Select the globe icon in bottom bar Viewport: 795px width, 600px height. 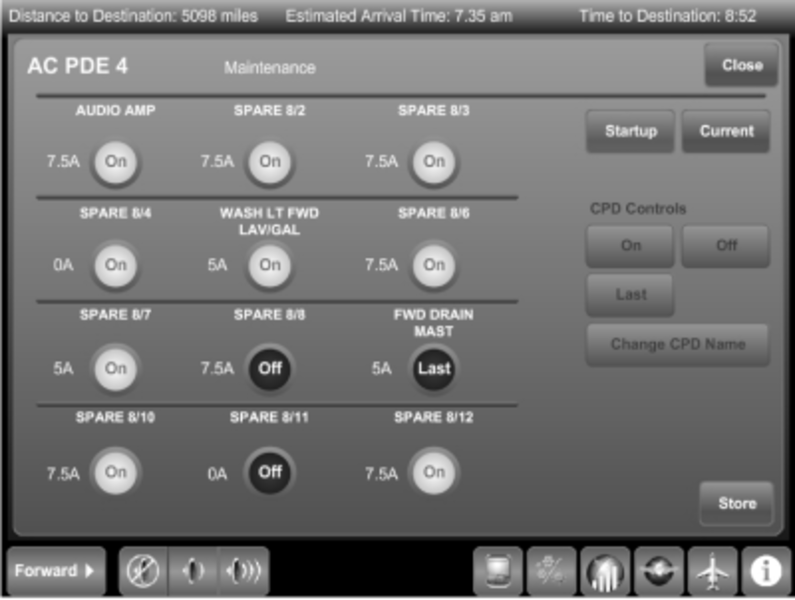click(x=658, y=572)
